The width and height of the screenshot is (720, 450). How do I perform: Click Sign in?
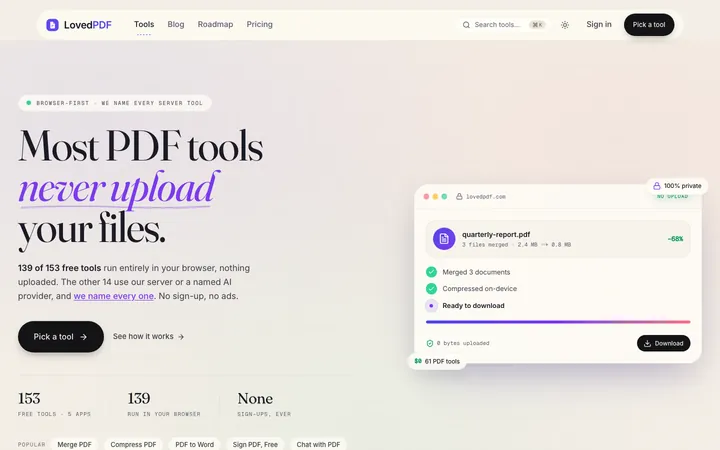(x=599, y=24)
